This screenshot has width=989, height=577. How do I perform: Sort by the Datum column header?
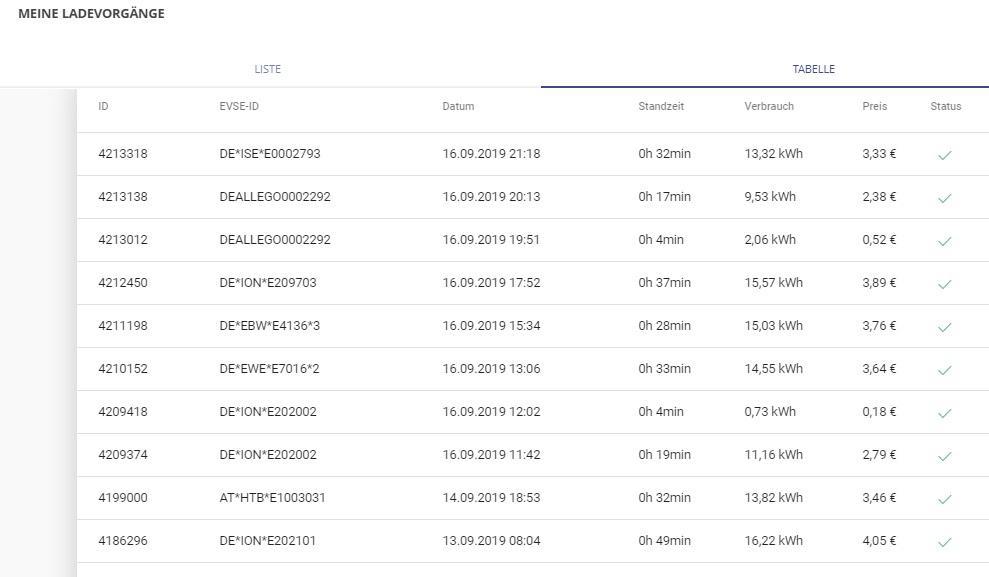[458, 106]
